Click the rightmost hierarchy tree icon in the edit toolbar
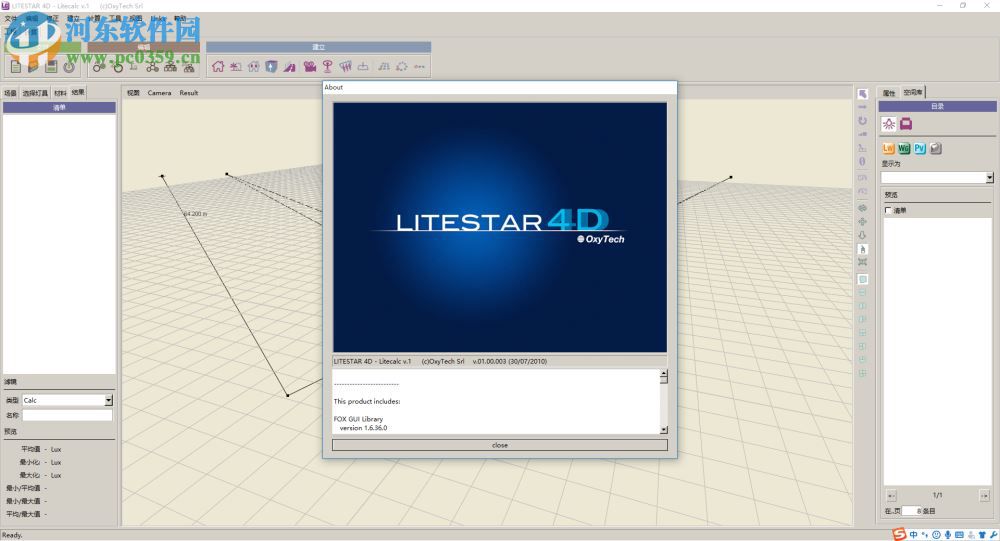 click(x=189, y=66)
